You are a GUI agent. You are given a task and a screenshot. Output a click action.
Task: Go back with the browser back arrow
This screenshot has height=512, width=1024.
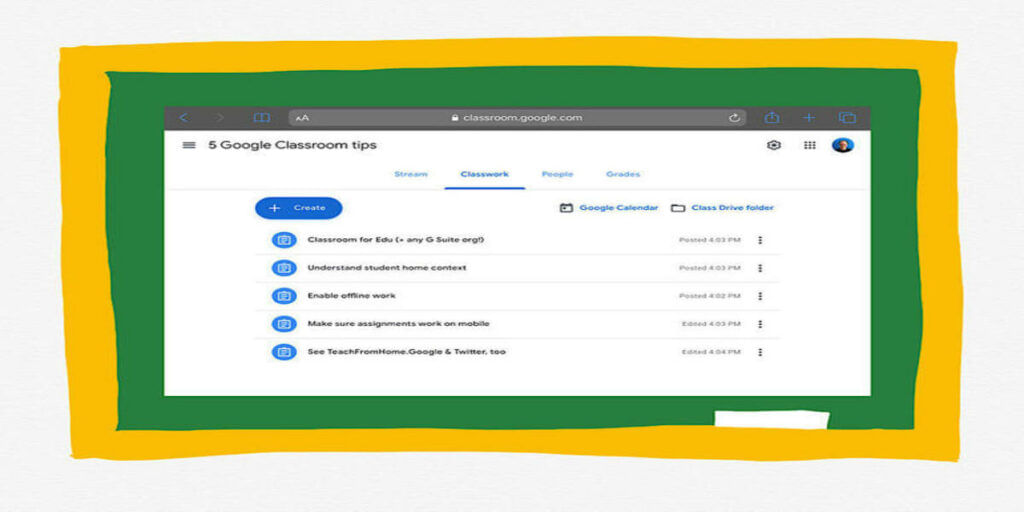click(x=184, y=118)
